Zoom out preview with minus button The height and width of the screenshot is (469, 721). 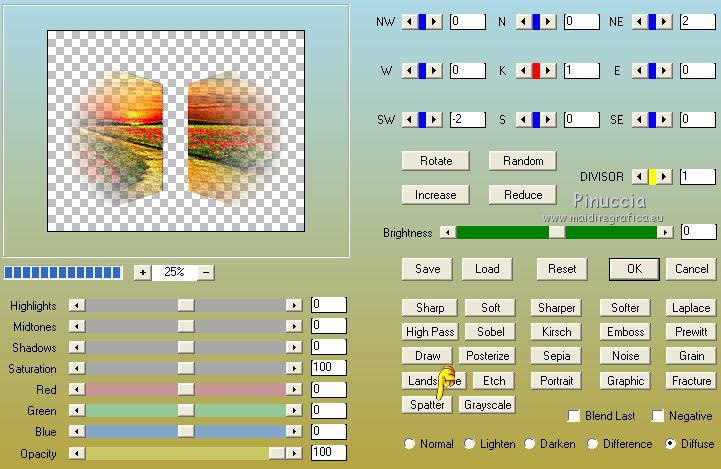[x=206, y=273]
